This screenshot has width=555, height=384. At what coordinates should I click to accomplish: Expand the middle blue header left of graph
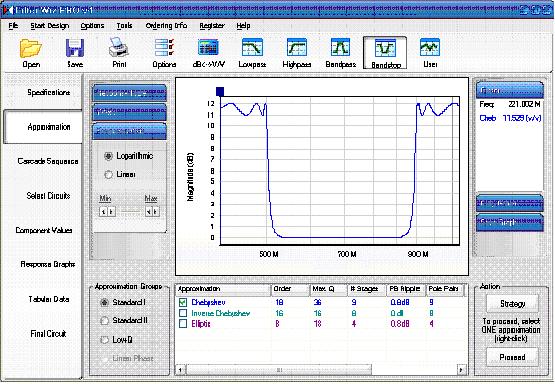(x=129, y=112)
